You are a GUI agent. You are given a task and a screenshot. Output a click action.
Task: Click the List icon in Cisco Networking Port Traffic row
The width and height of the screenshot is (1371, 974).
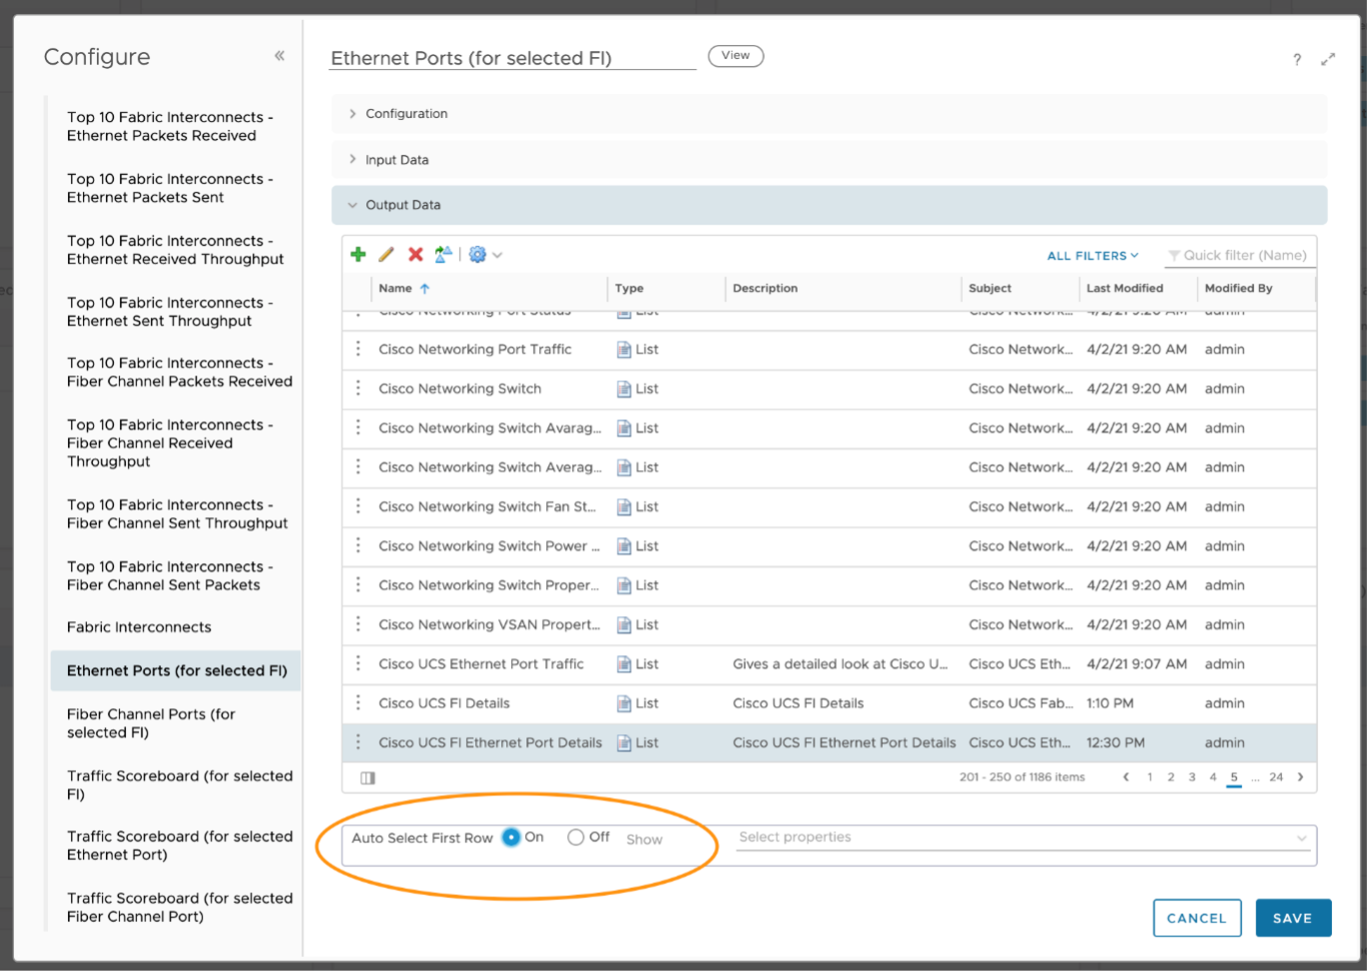(x=624, y=350)
